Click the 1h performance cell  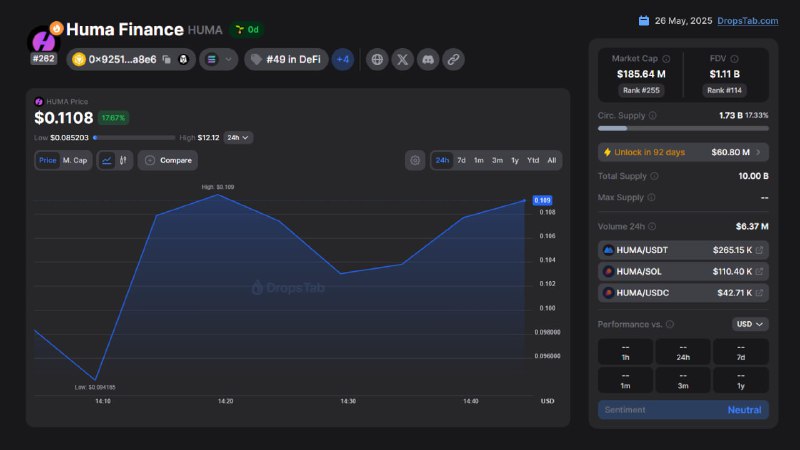[x=625, y=352]
